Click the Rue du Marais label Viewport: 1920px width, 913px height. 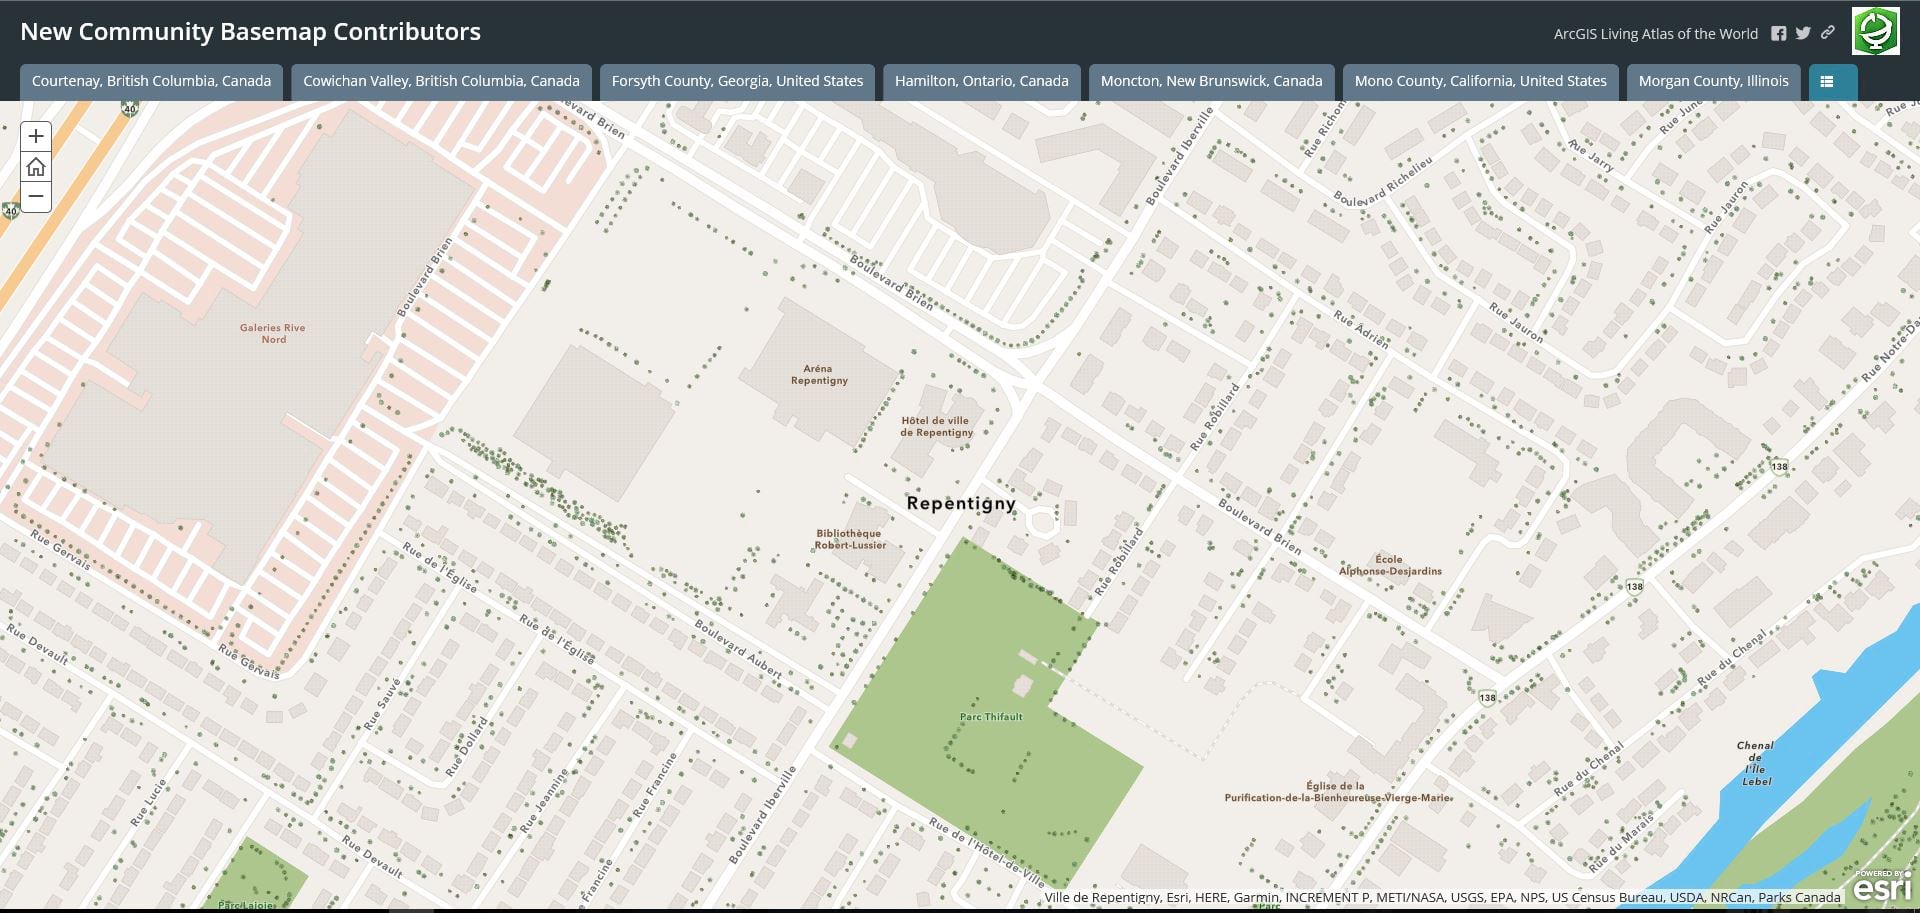coord(1622,841)
